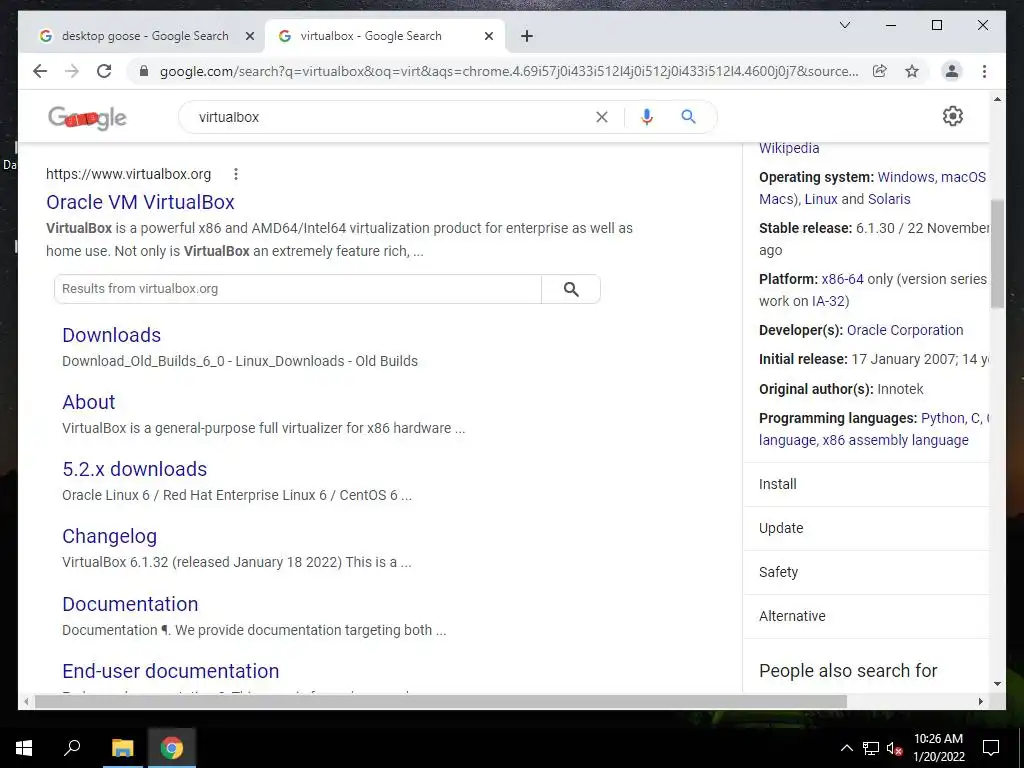1024x768 pixels.
Task: Focus the Chrome address bar
Action: pos(508,71)
